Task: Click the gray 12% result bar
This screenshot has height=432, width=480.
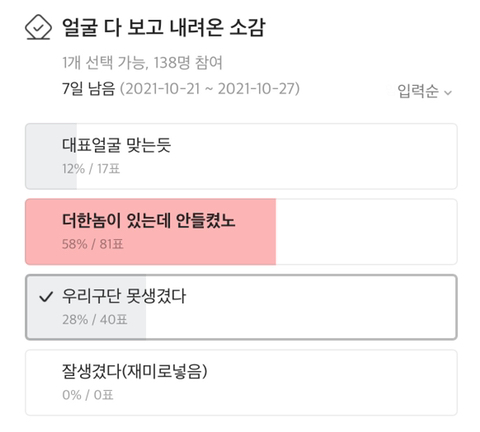Action: pos(51,156)
